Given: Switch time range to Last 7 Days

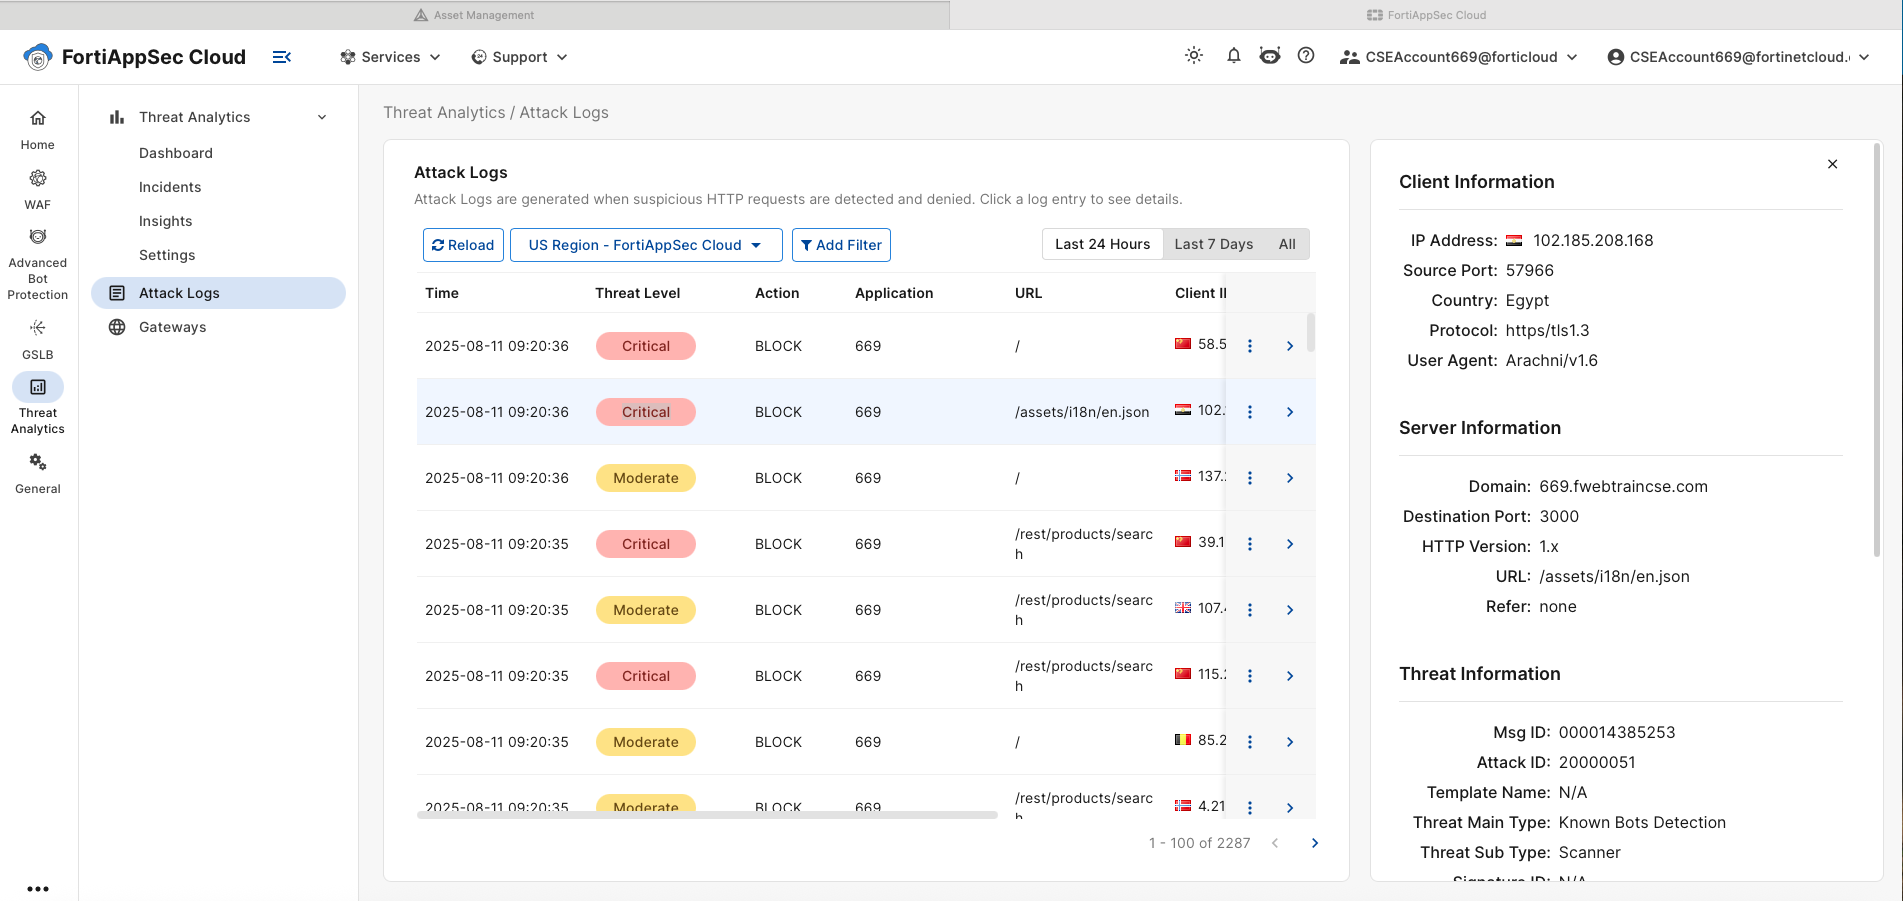Looking at the screenshot, I should [1214, 244].
